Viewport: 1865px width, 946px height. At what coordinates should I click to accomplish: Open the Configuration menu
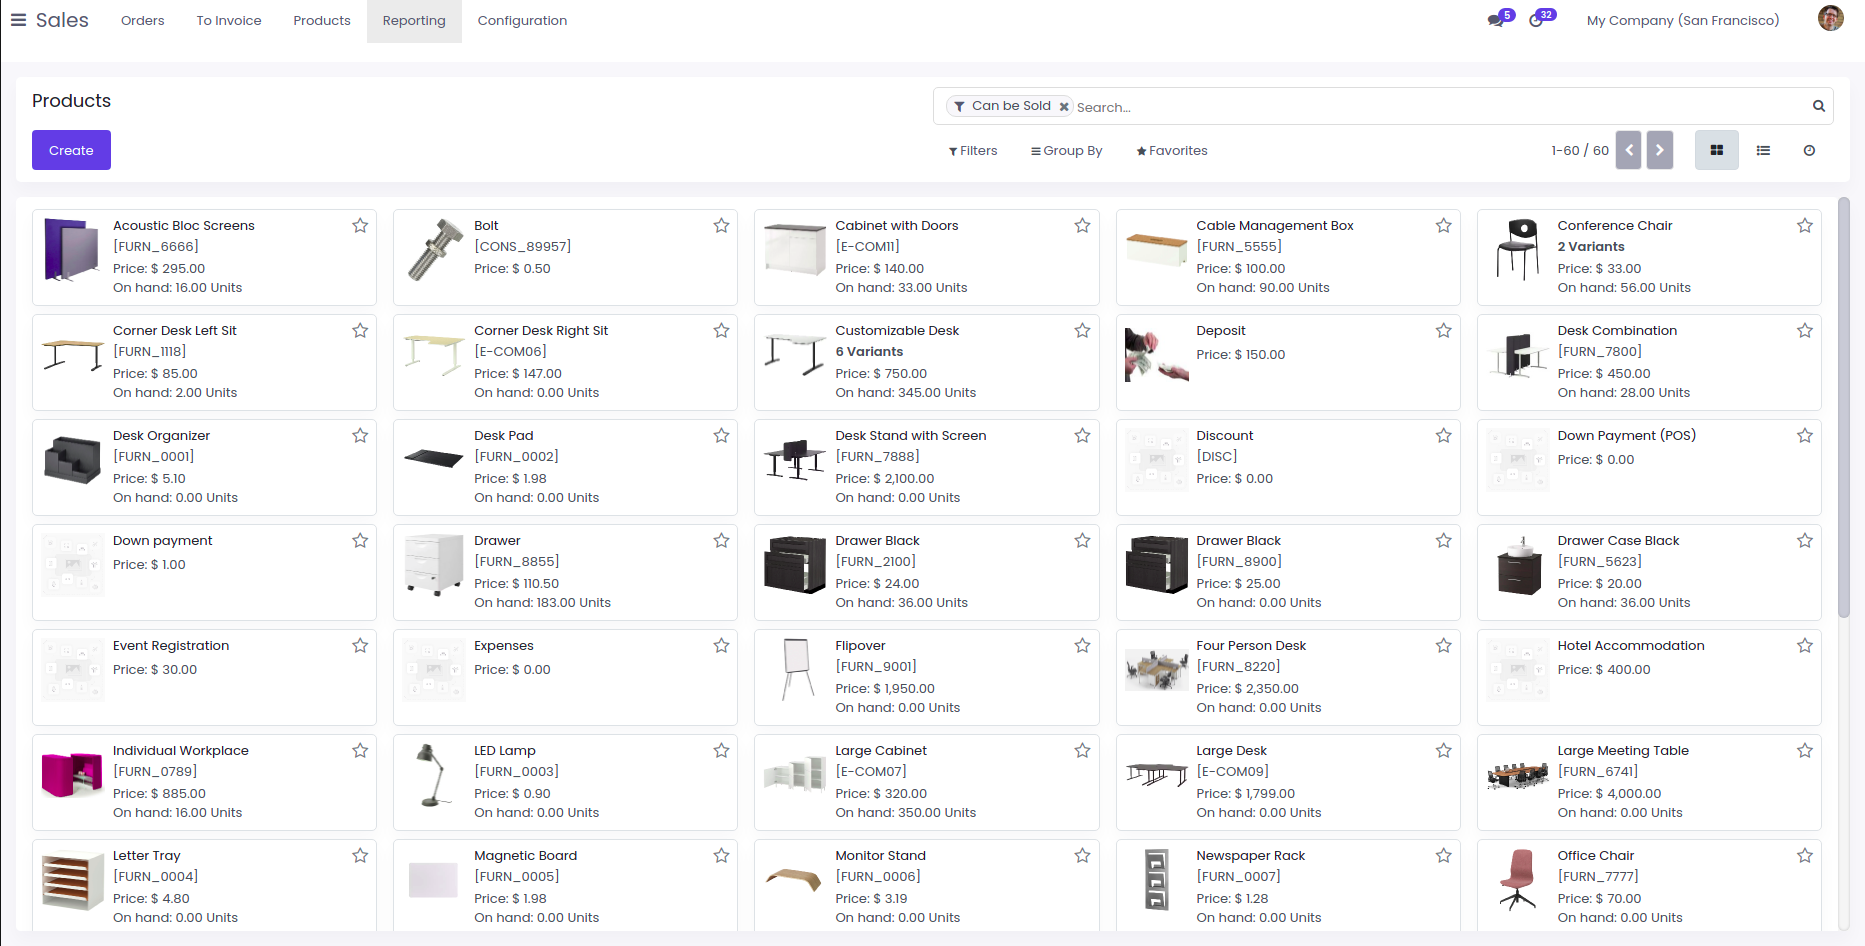click(522, 21)
